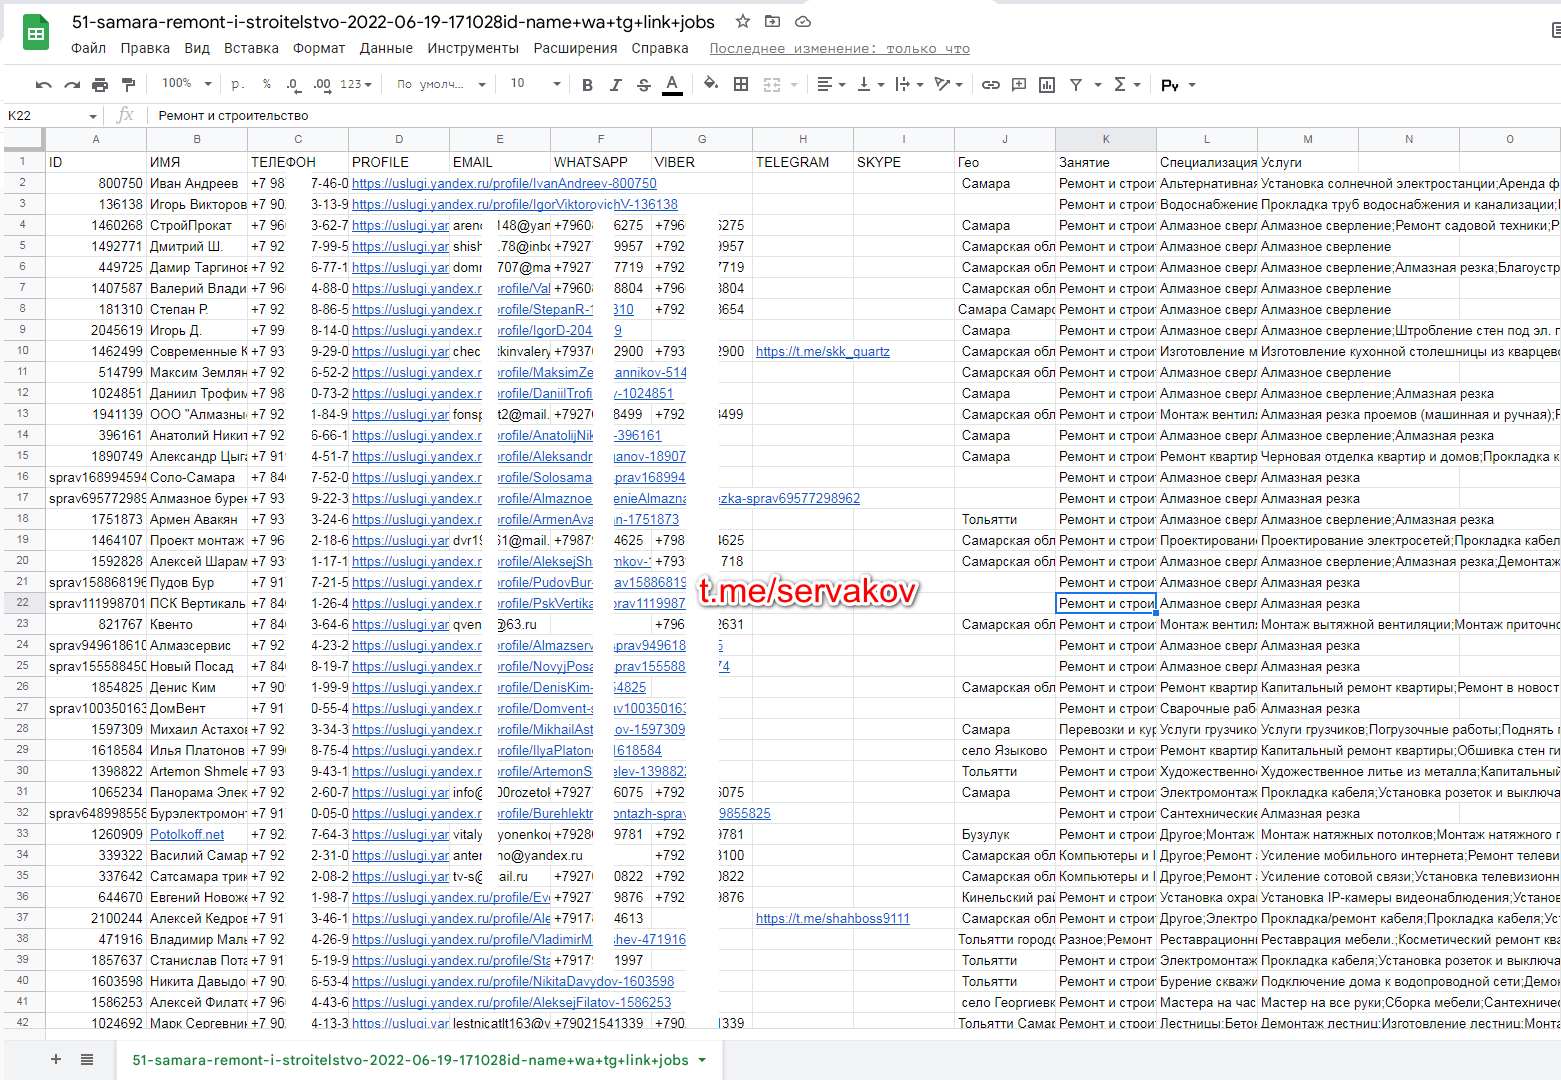The width and height of the screenshot is (1561, 1080).
Task: Select row 22 header
Action: point(23,603)
